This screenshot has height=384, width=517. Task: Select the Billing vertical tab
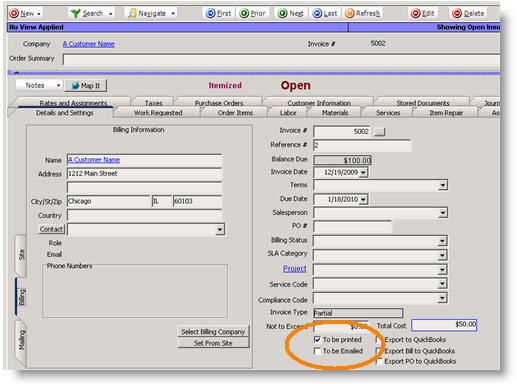21,297
